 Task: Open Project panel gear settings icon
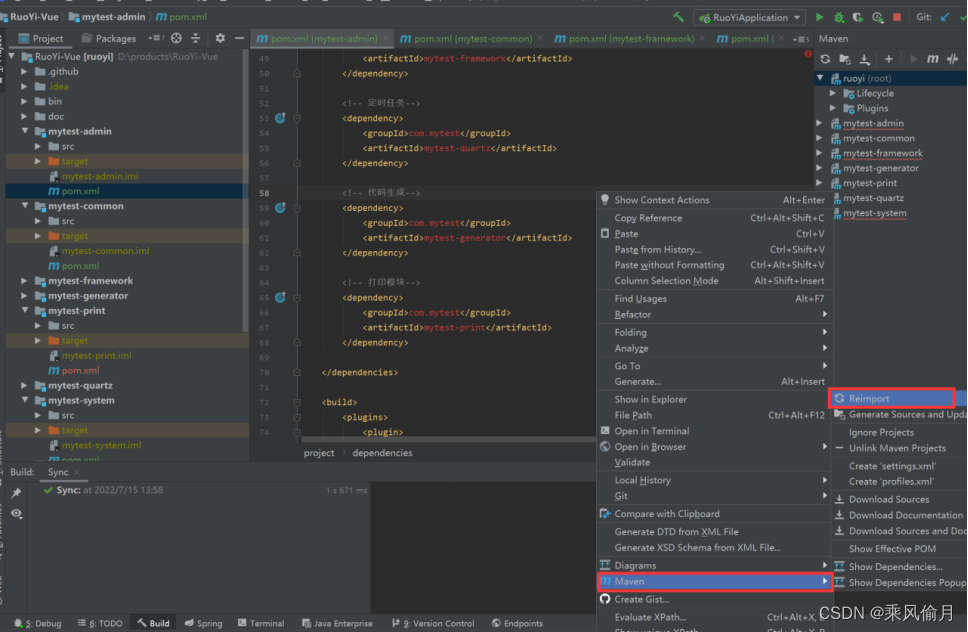220,38
